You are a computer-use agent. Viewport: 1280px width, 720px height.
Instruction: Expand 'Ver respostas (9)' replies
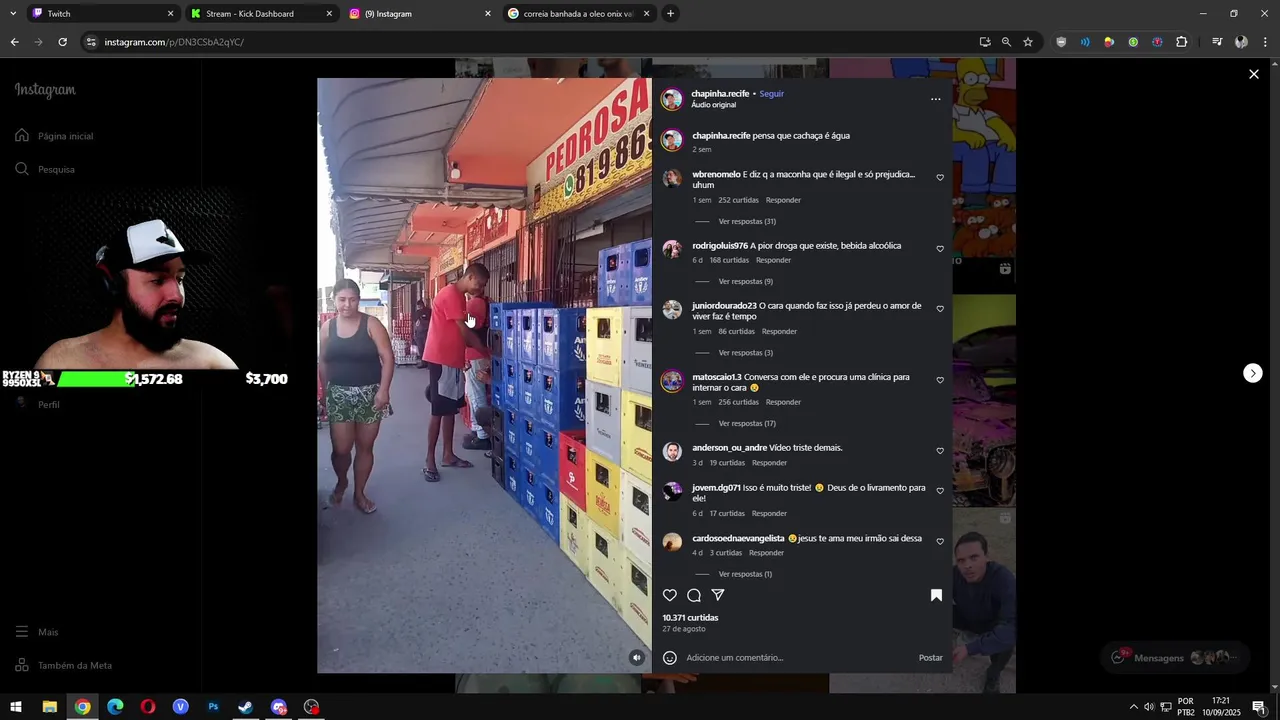pyautogui.click(x=745, y=282)
